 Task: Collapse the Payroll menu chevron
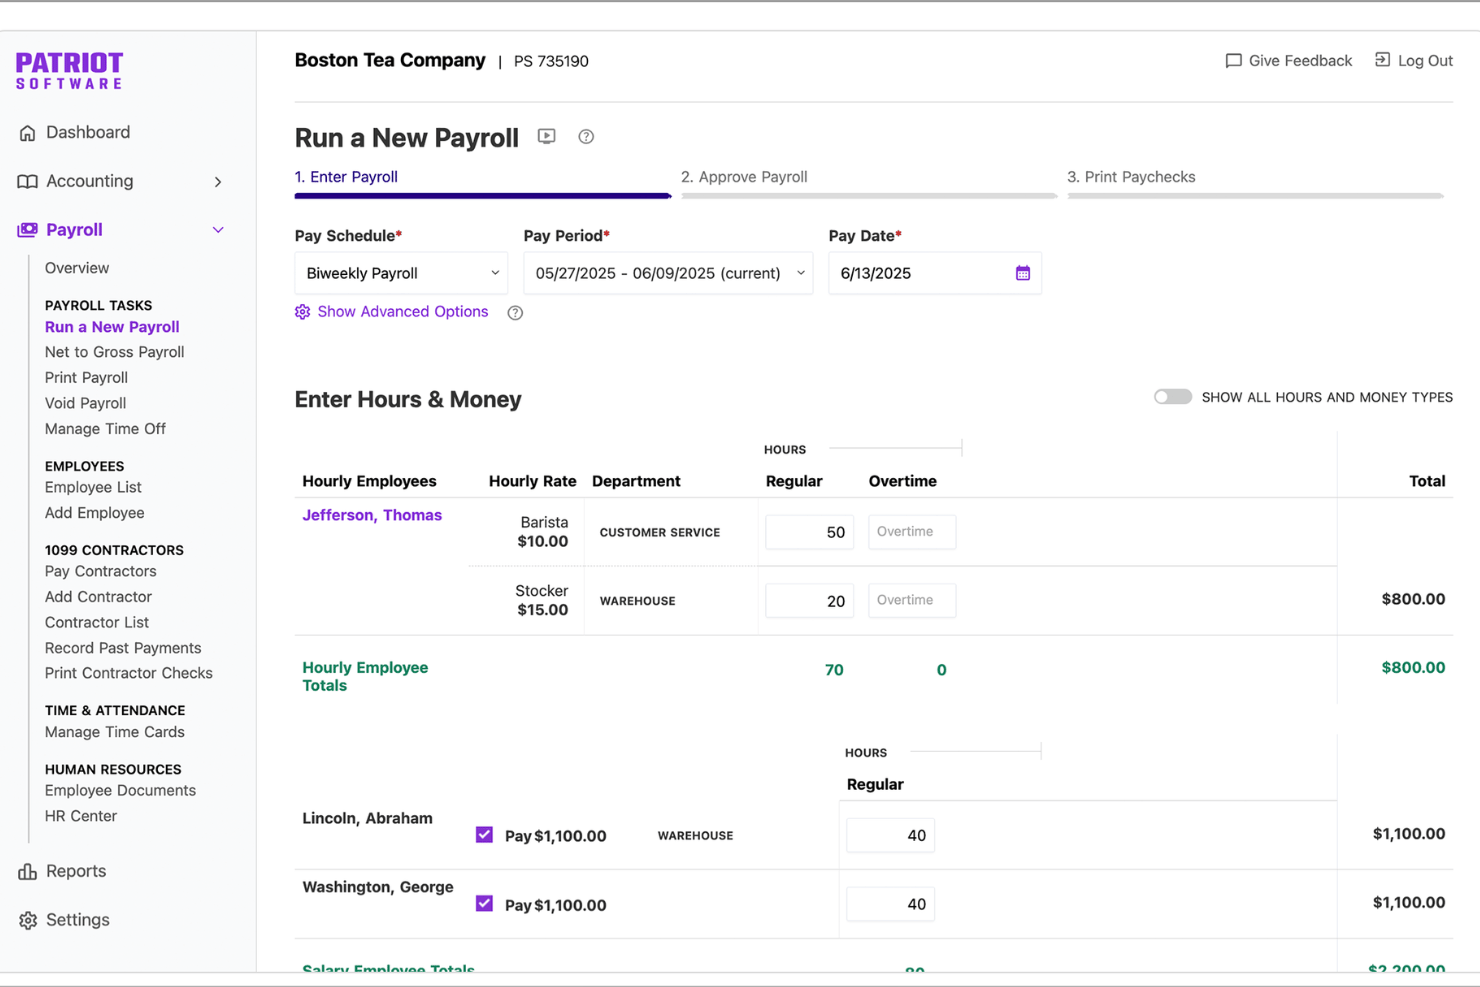pos(218,230)
